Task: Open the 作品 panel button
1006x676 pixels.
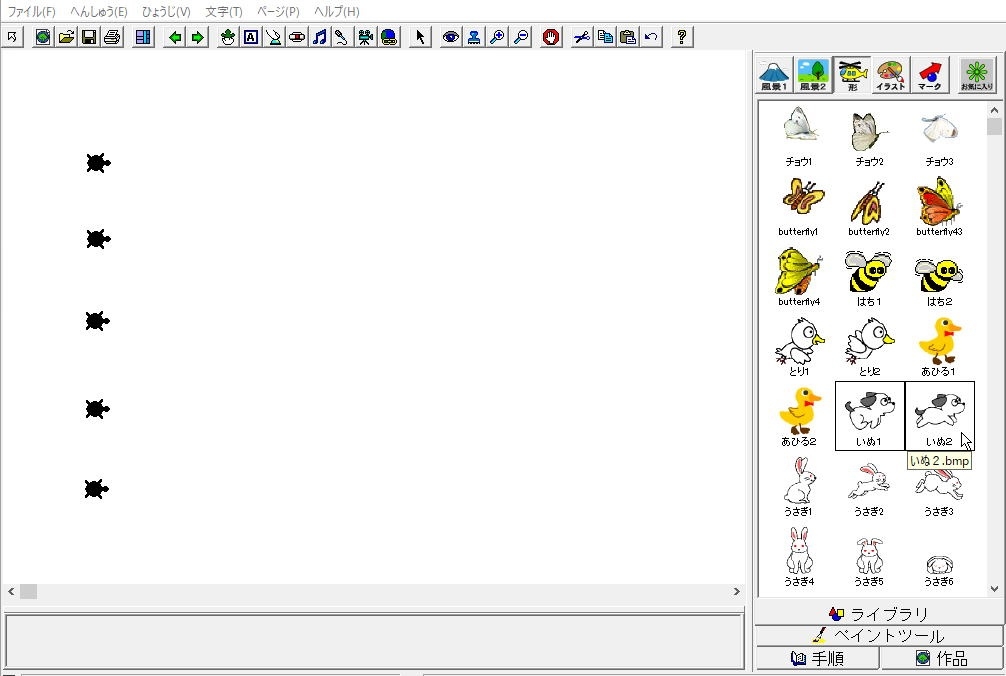Action: pyautogui.click(x=941, y=658)
